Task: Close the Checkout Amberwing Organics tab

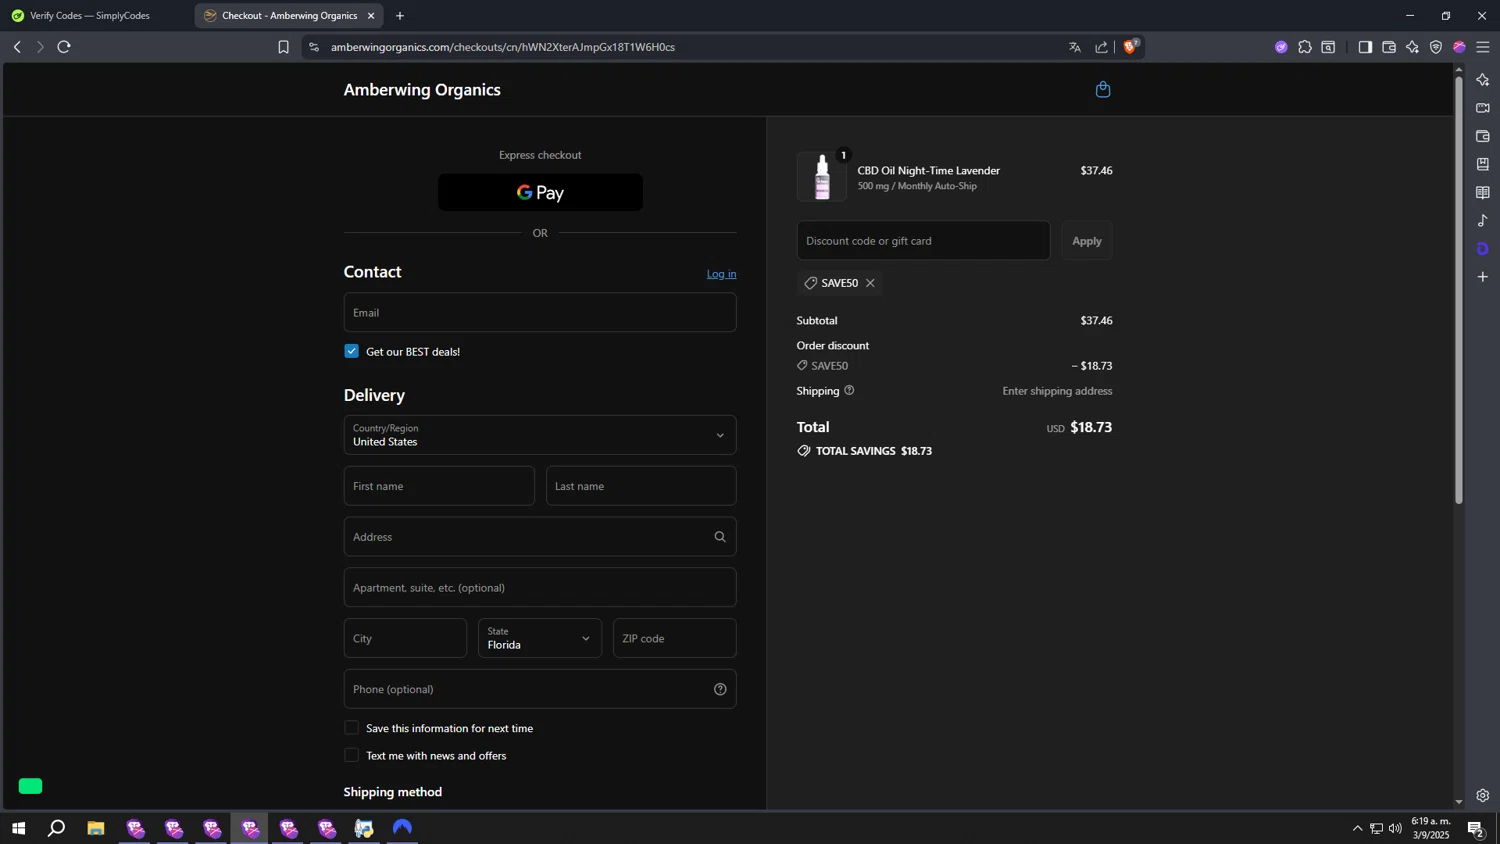Action: point(371,16)
